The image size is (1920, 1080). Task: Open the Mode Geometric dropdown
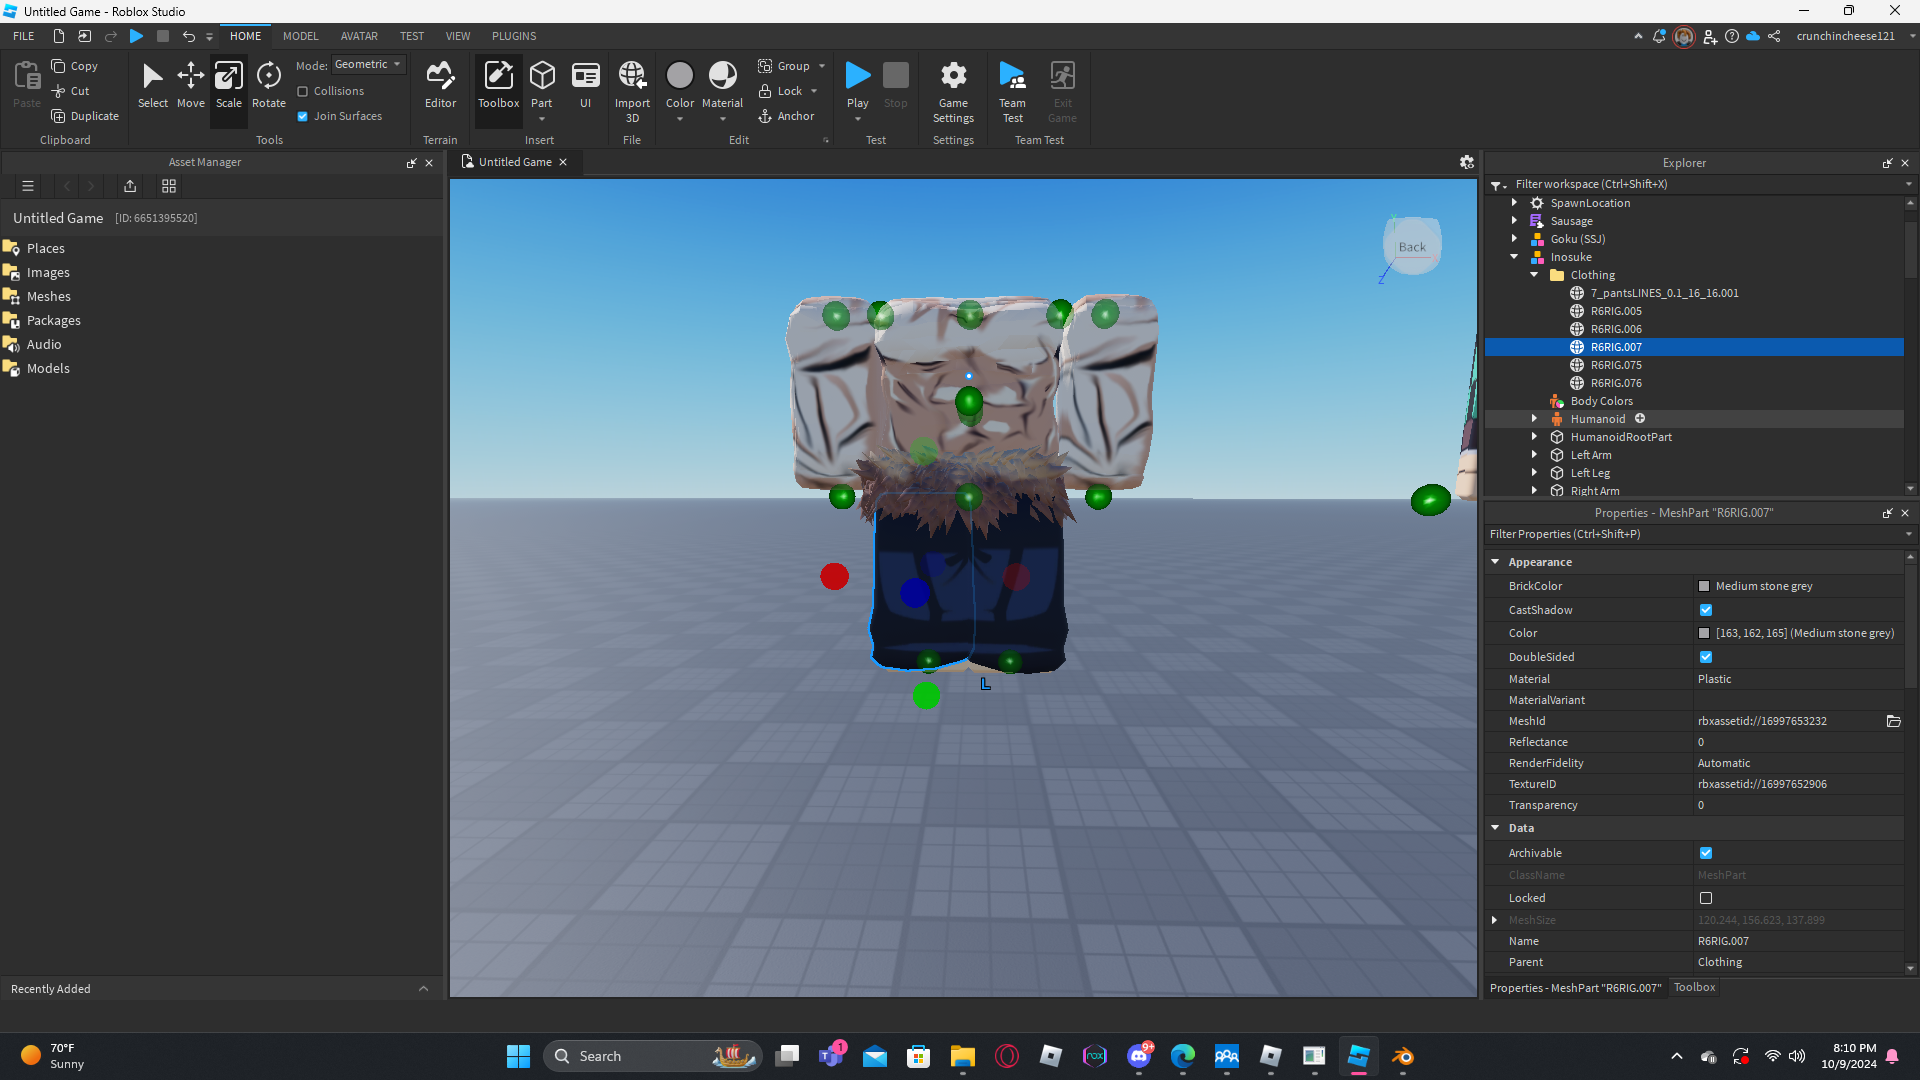coord(368,65)
